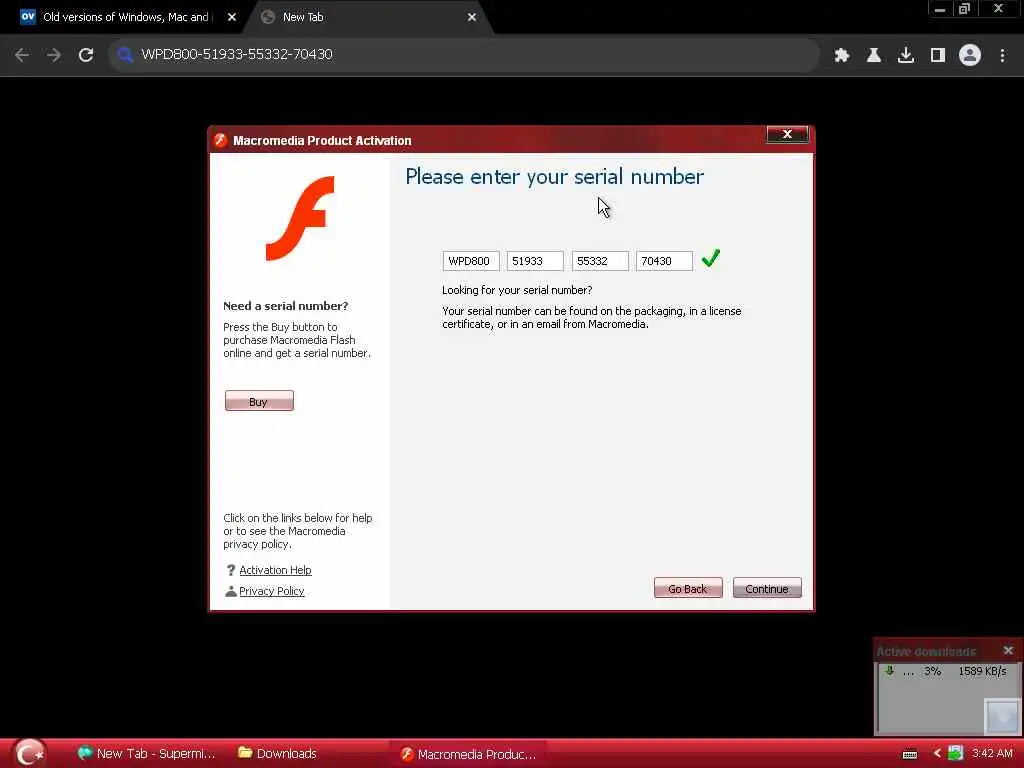The width and height of the screenshot is (1024, 768).
Task: Click the person icon beside Privacy Policy
Action: (231, 591)
